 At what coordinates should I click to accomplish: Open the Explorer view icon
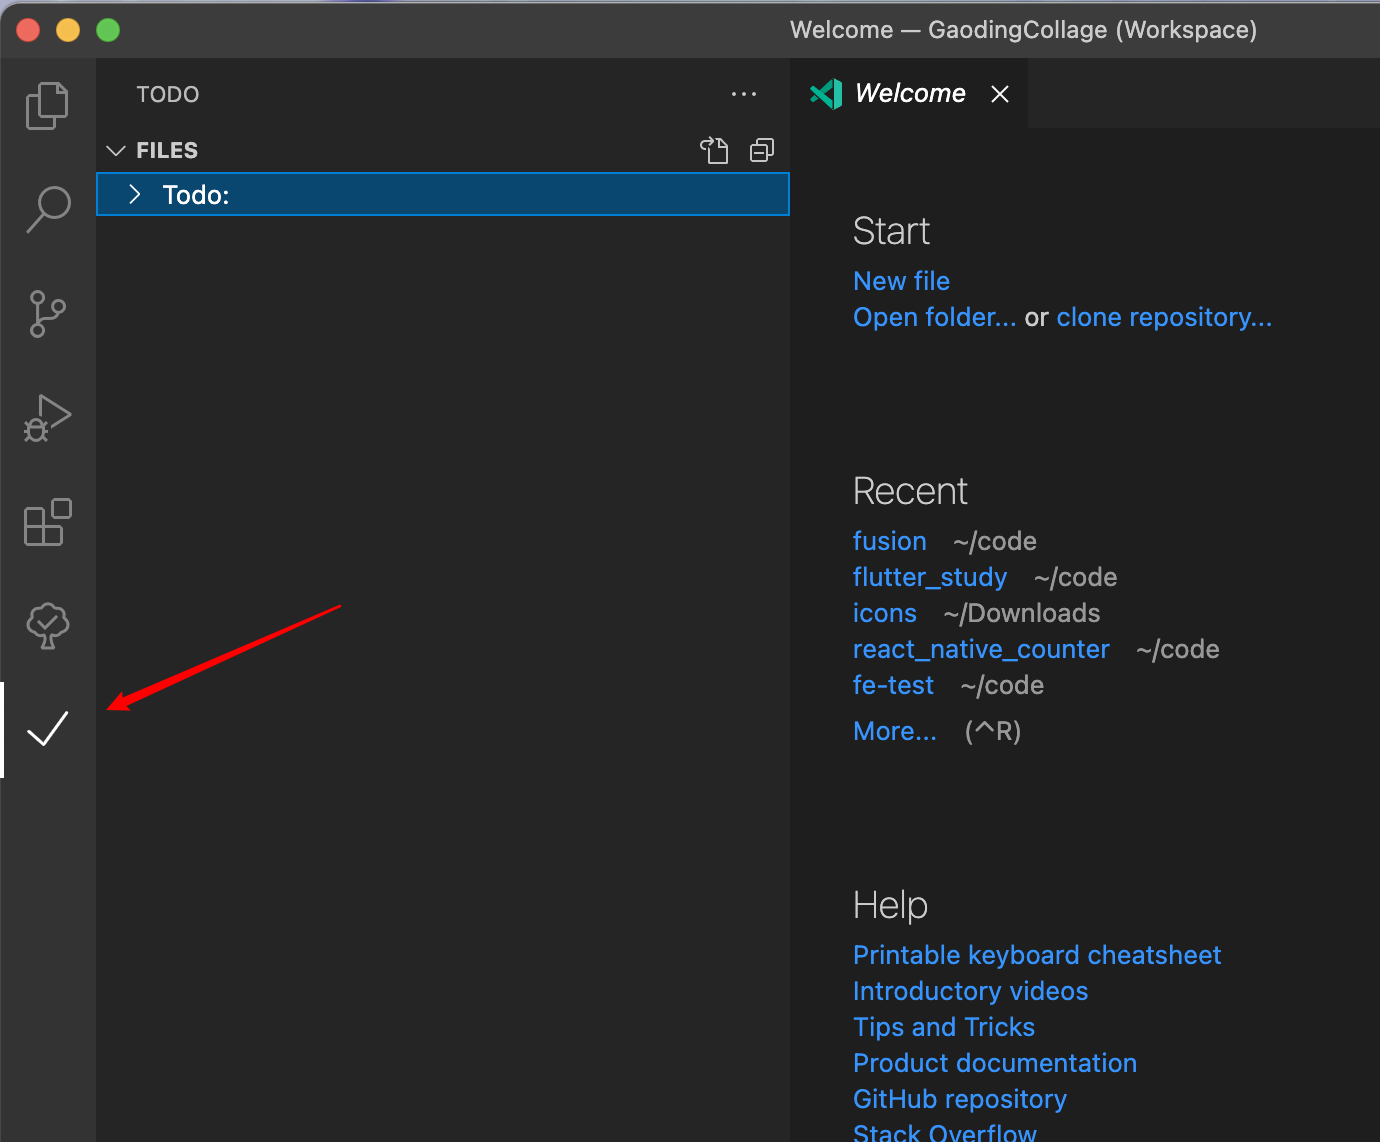tap(46, 105)
